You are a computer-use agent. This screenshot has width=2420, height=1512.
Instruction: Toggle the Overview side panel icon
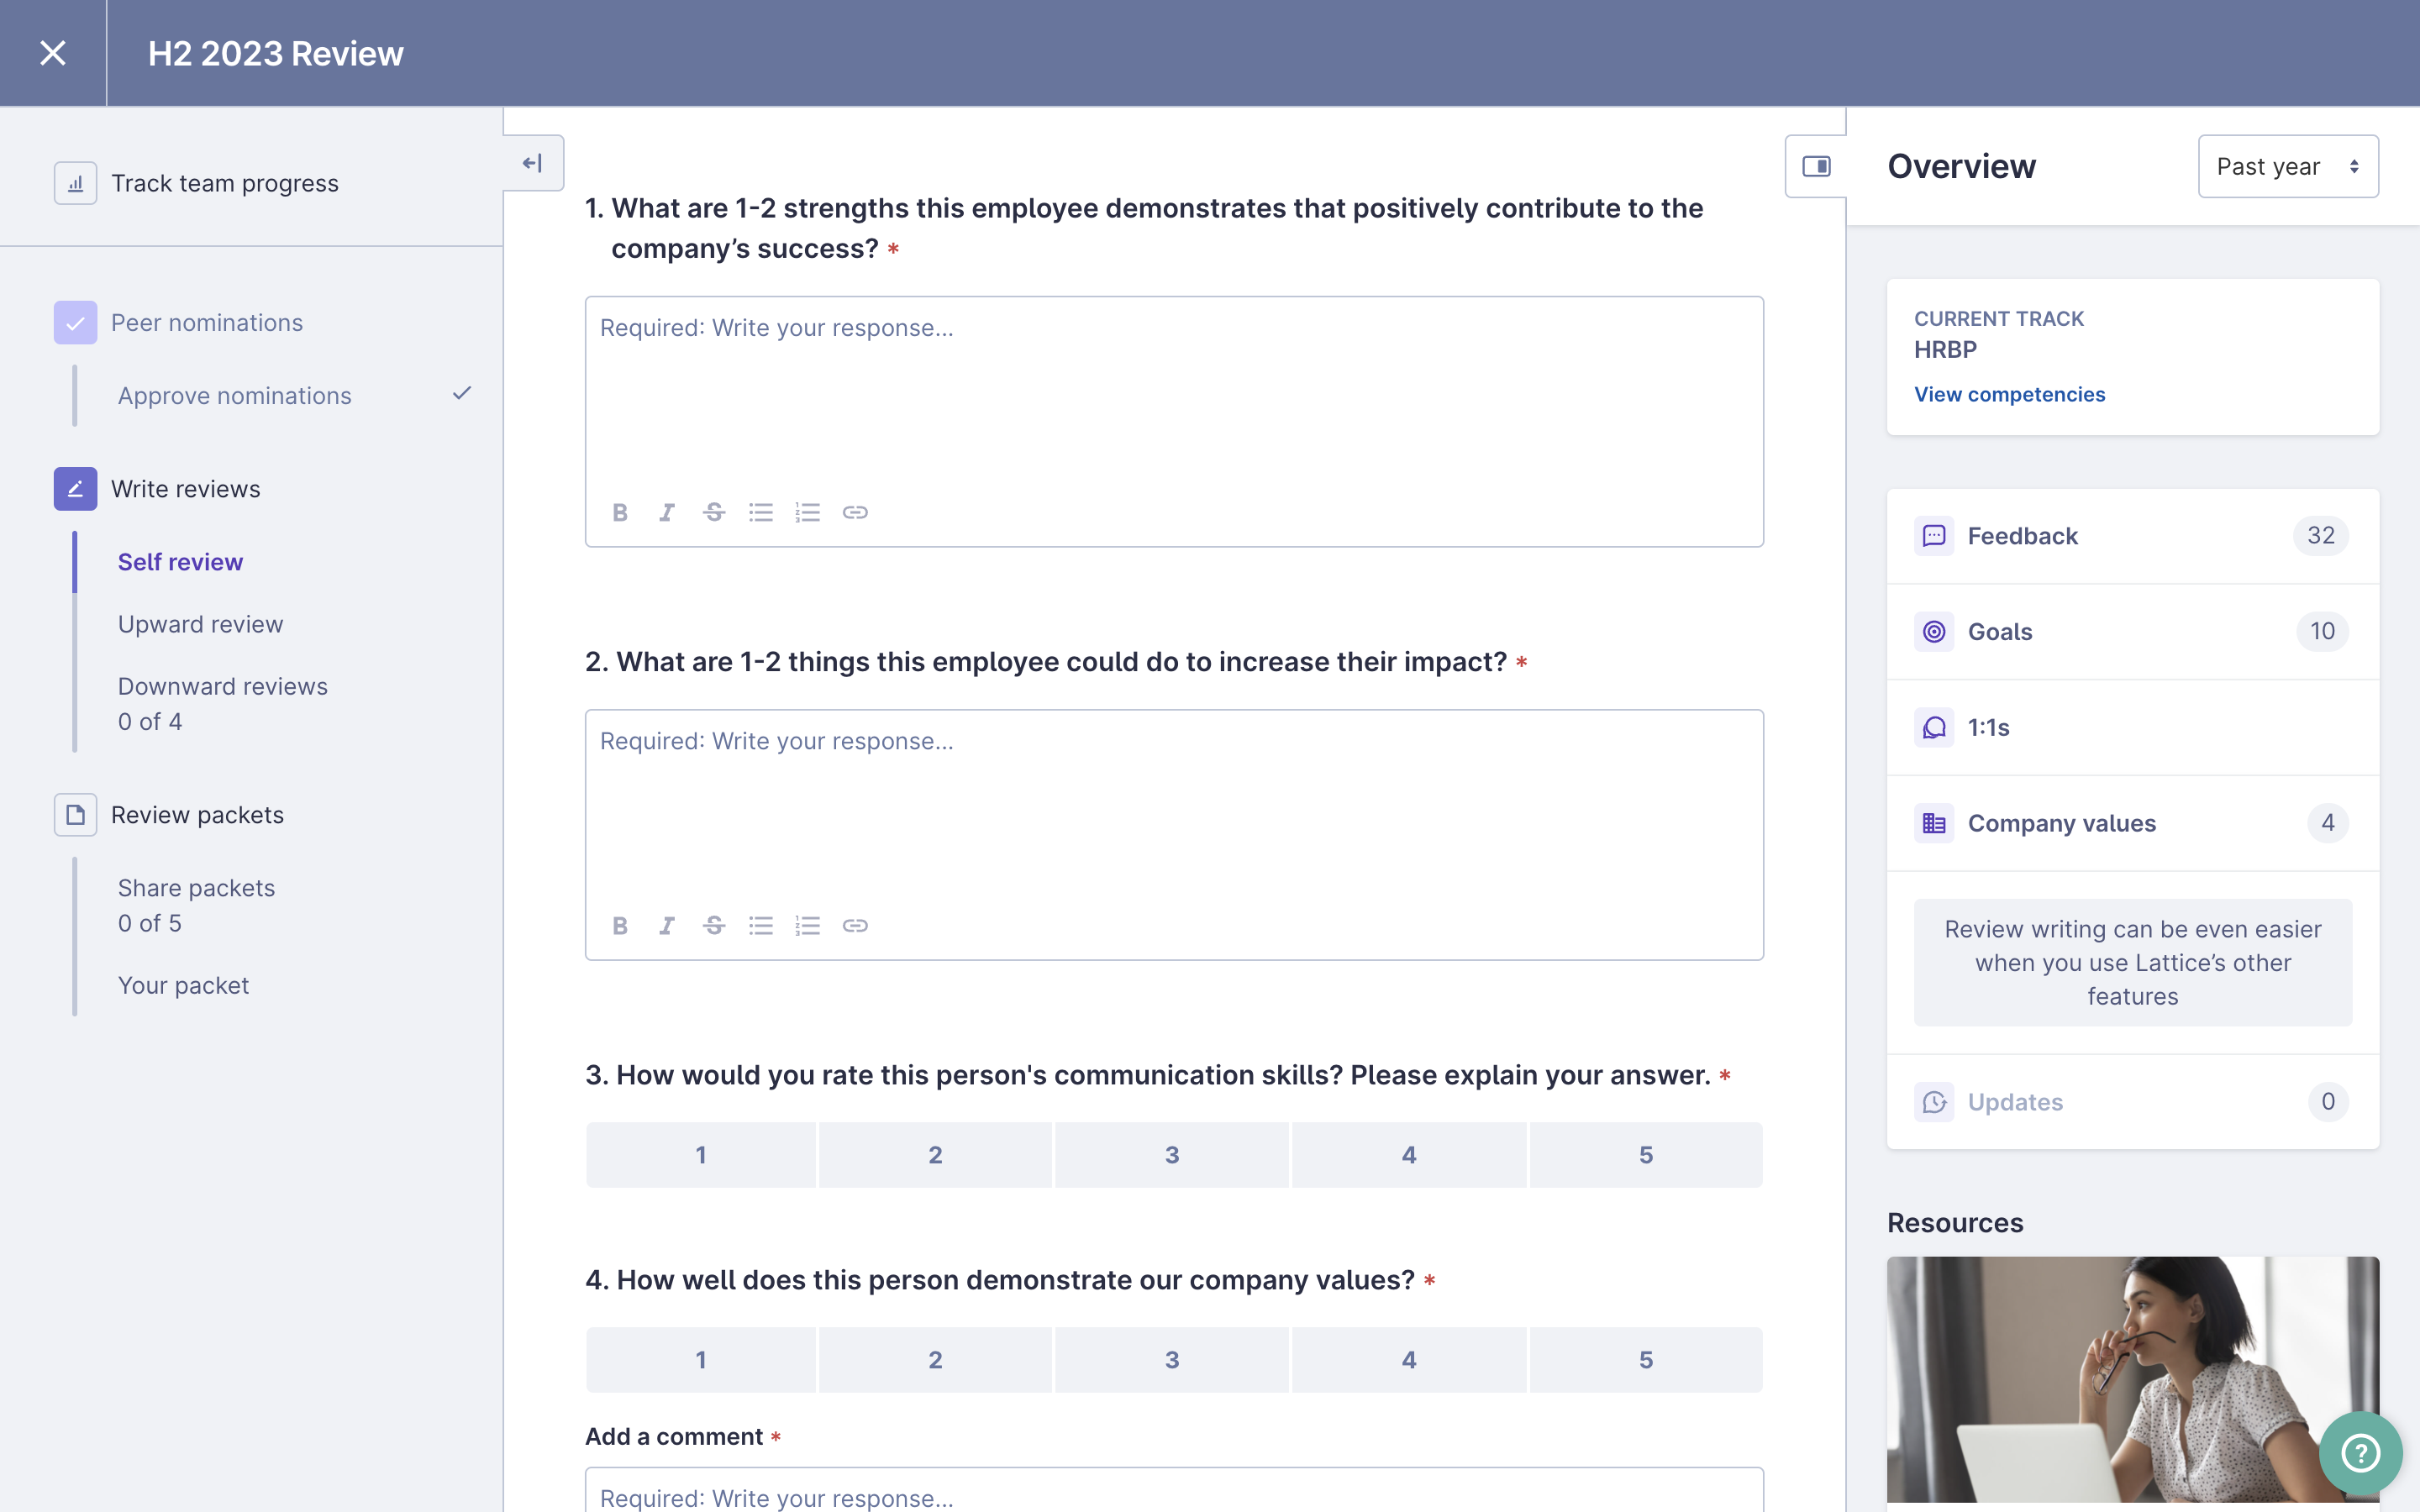(x=1816, y=166)
